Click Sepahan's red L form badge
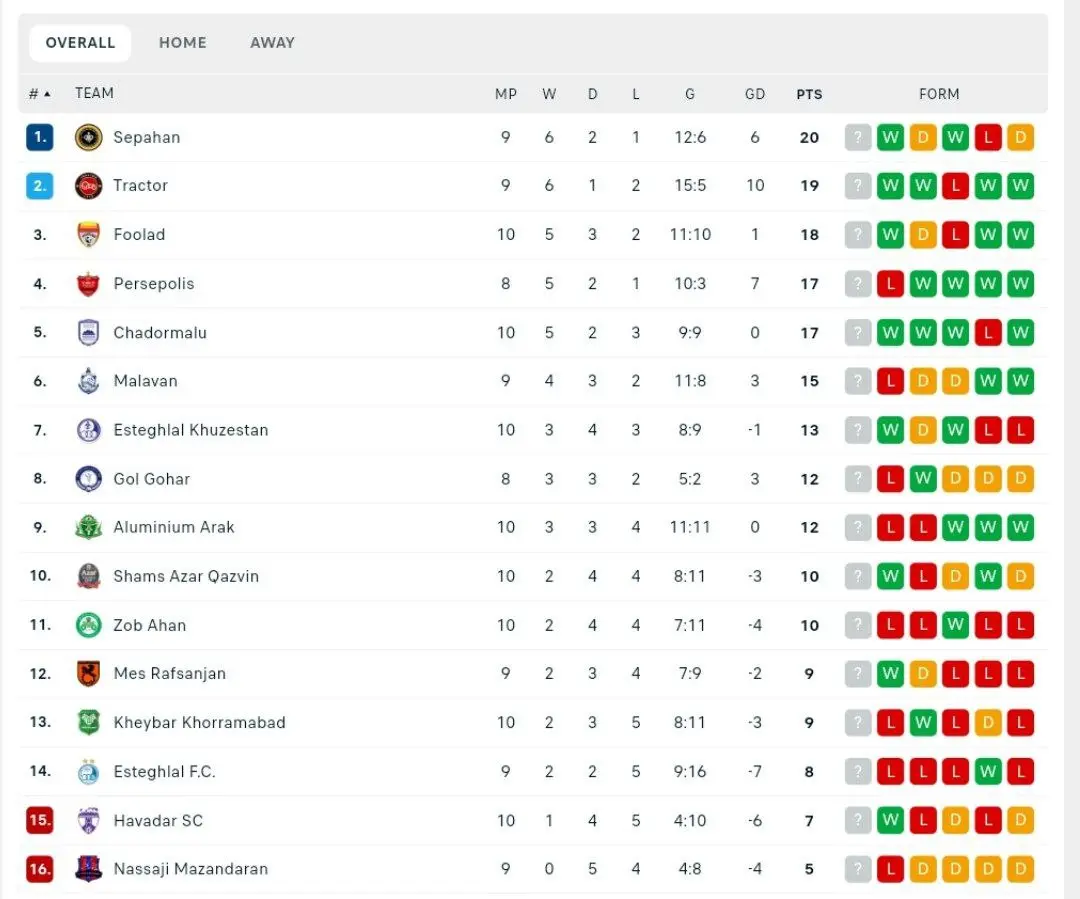The width and height of the screenshot is (1080, 899). [x=988, y=138]
